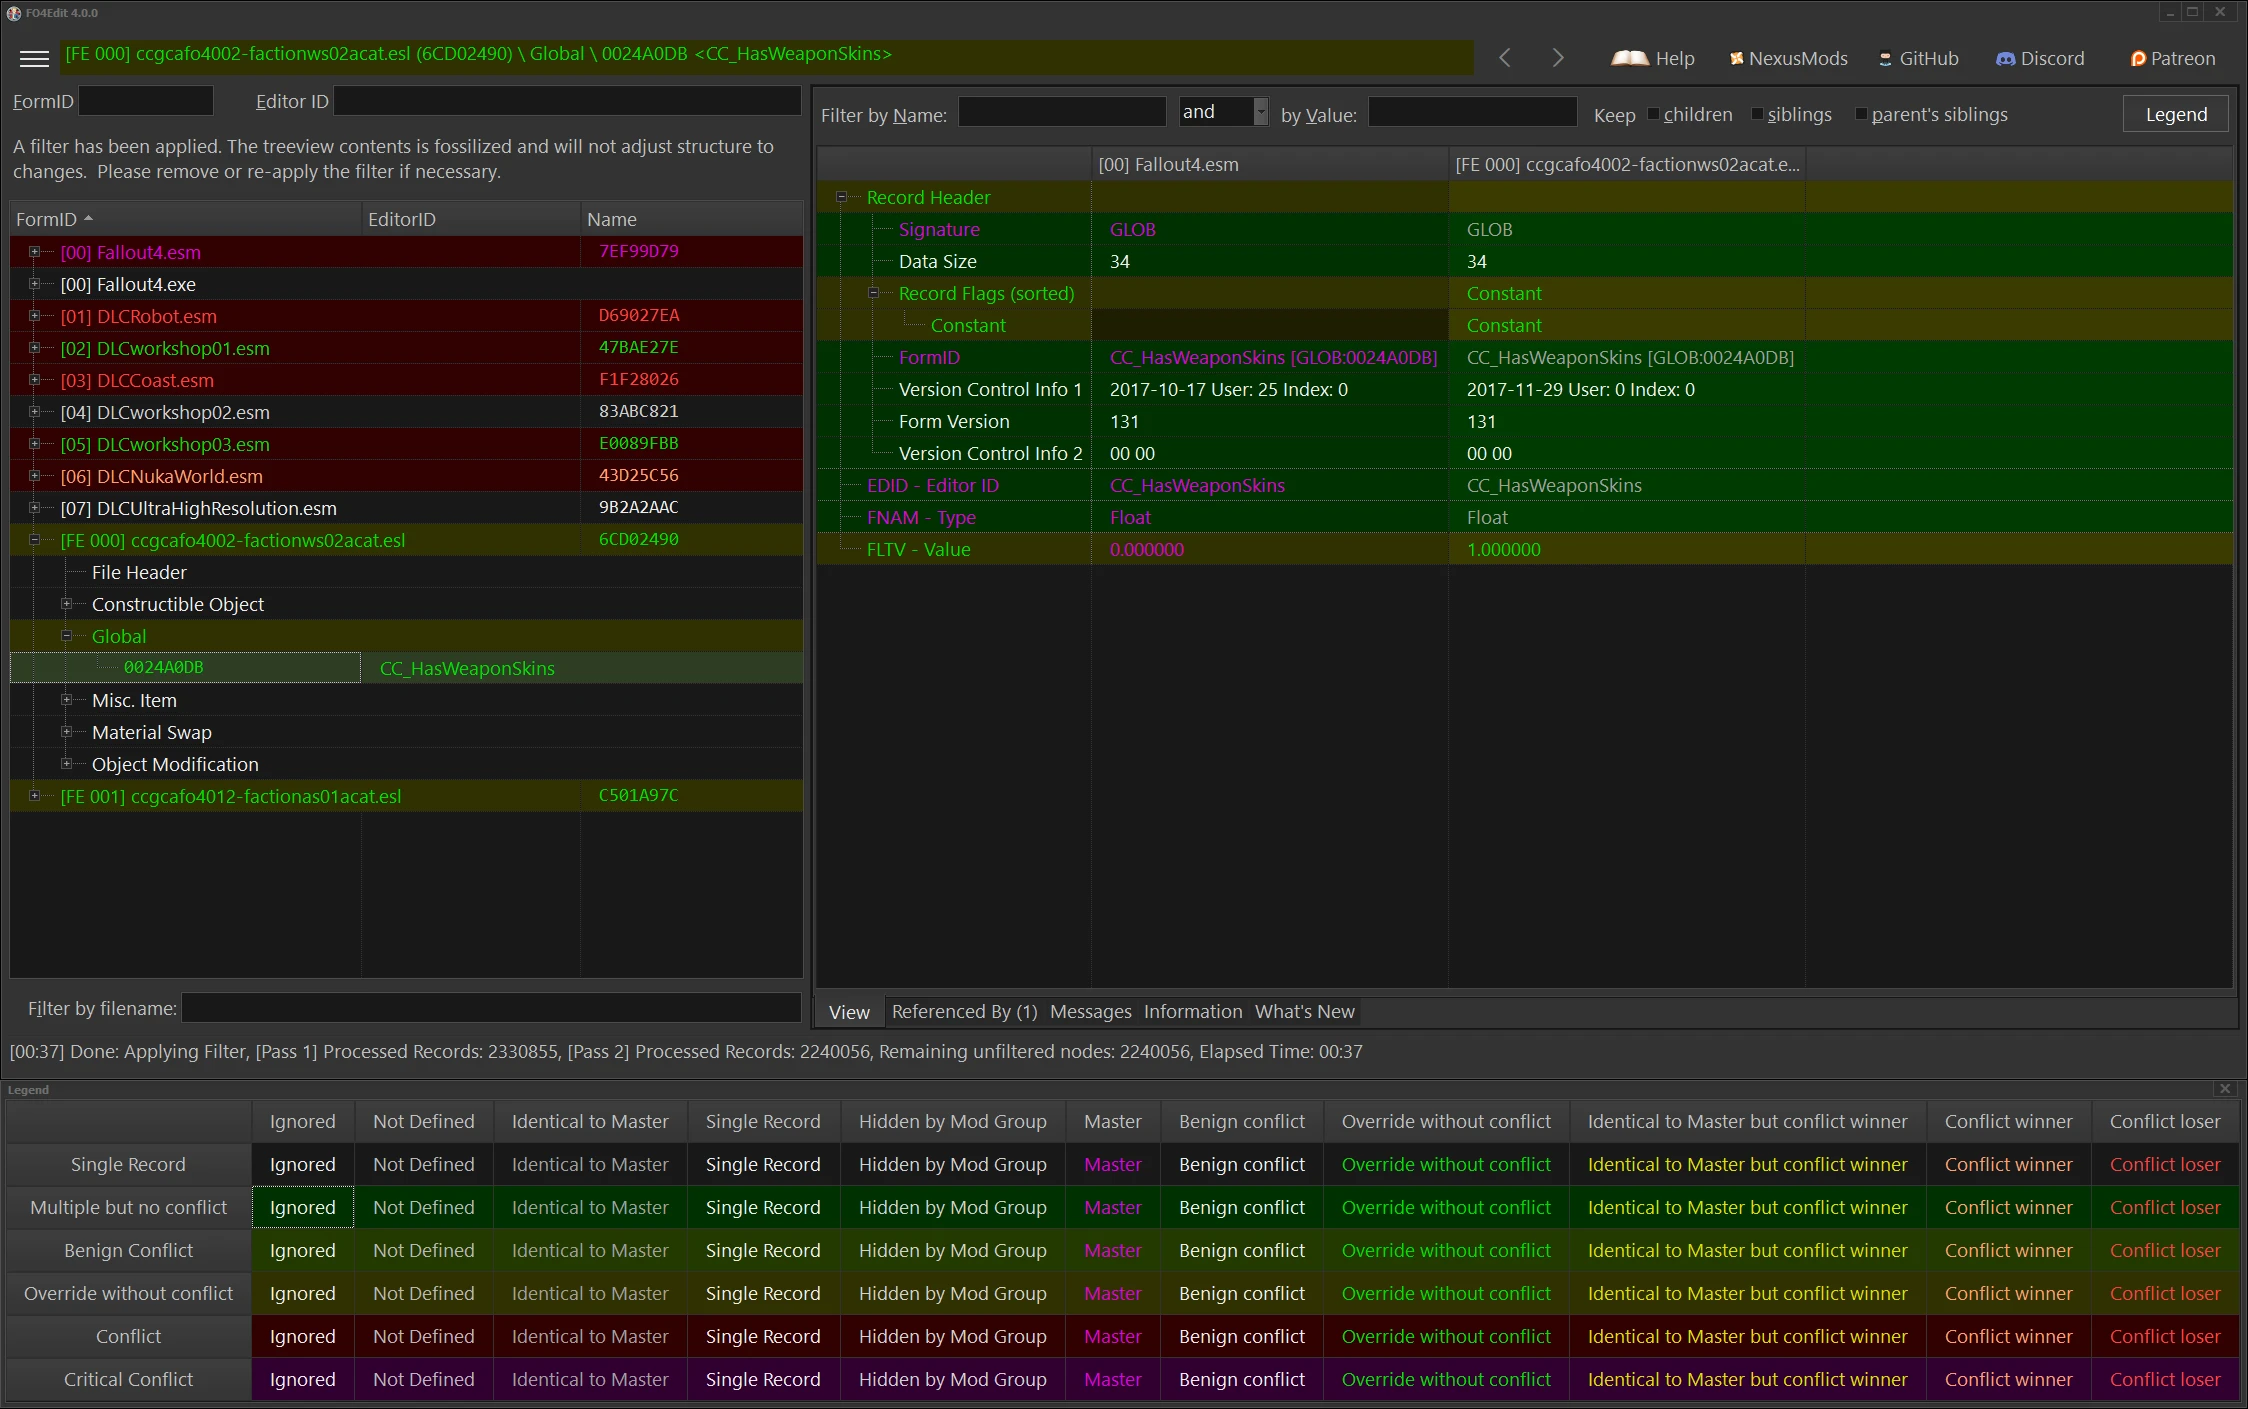
Task: Collapse the Record Header section
Action: pyautogui.click(x=841, y=197)
